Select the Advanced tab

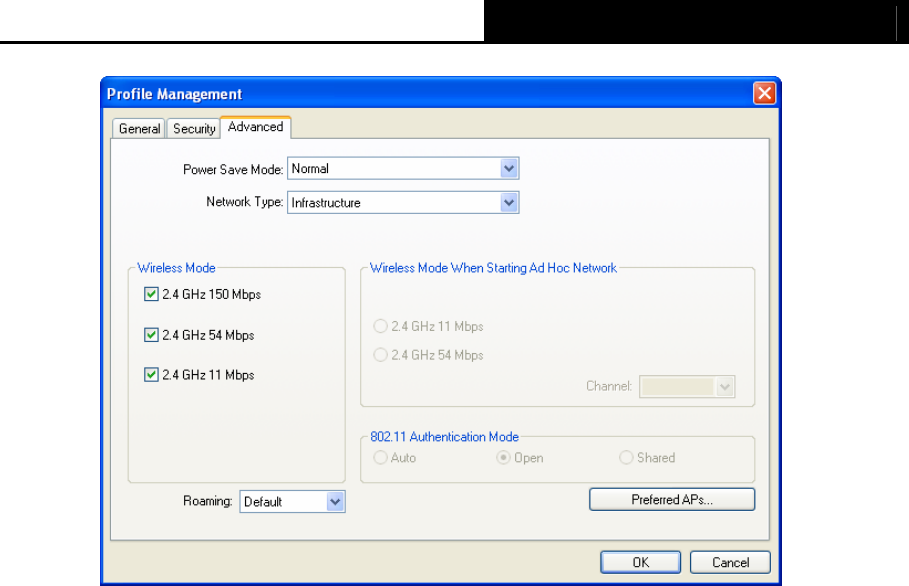256,127
